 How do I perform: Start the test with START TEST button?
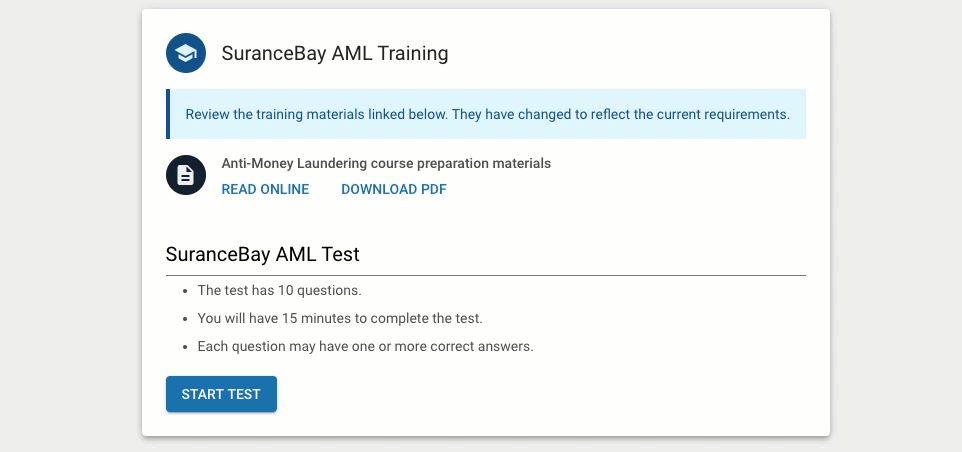[x=221, y=394]
